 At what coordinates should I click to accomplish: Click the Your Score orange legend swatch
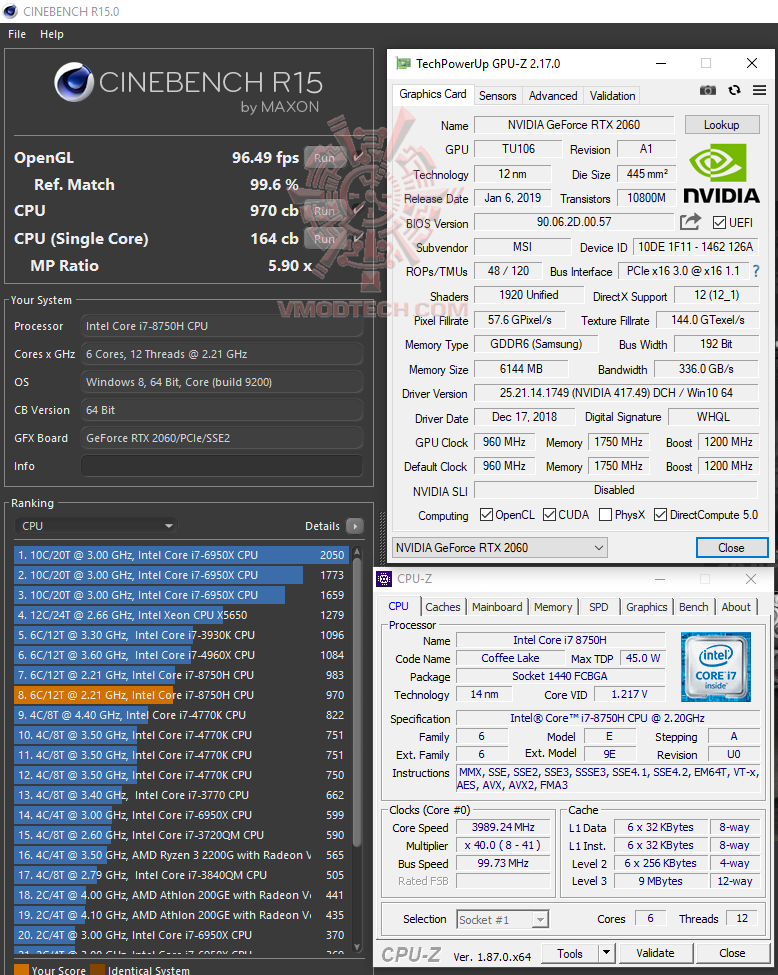tap(21, 970)
